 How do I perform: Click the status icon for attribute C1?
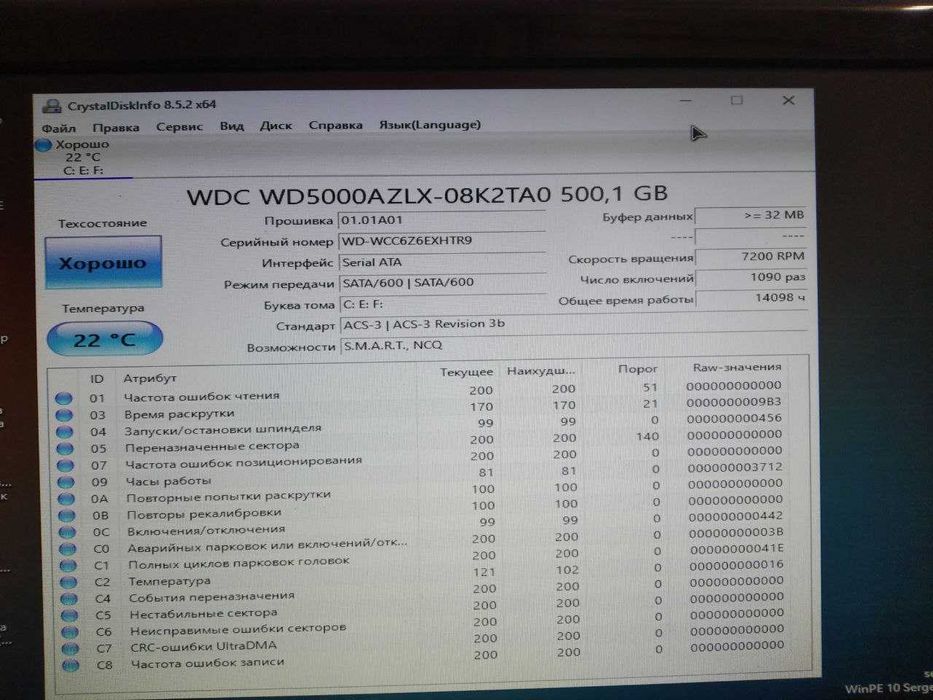pyautogui.click(x=69, y=565)
